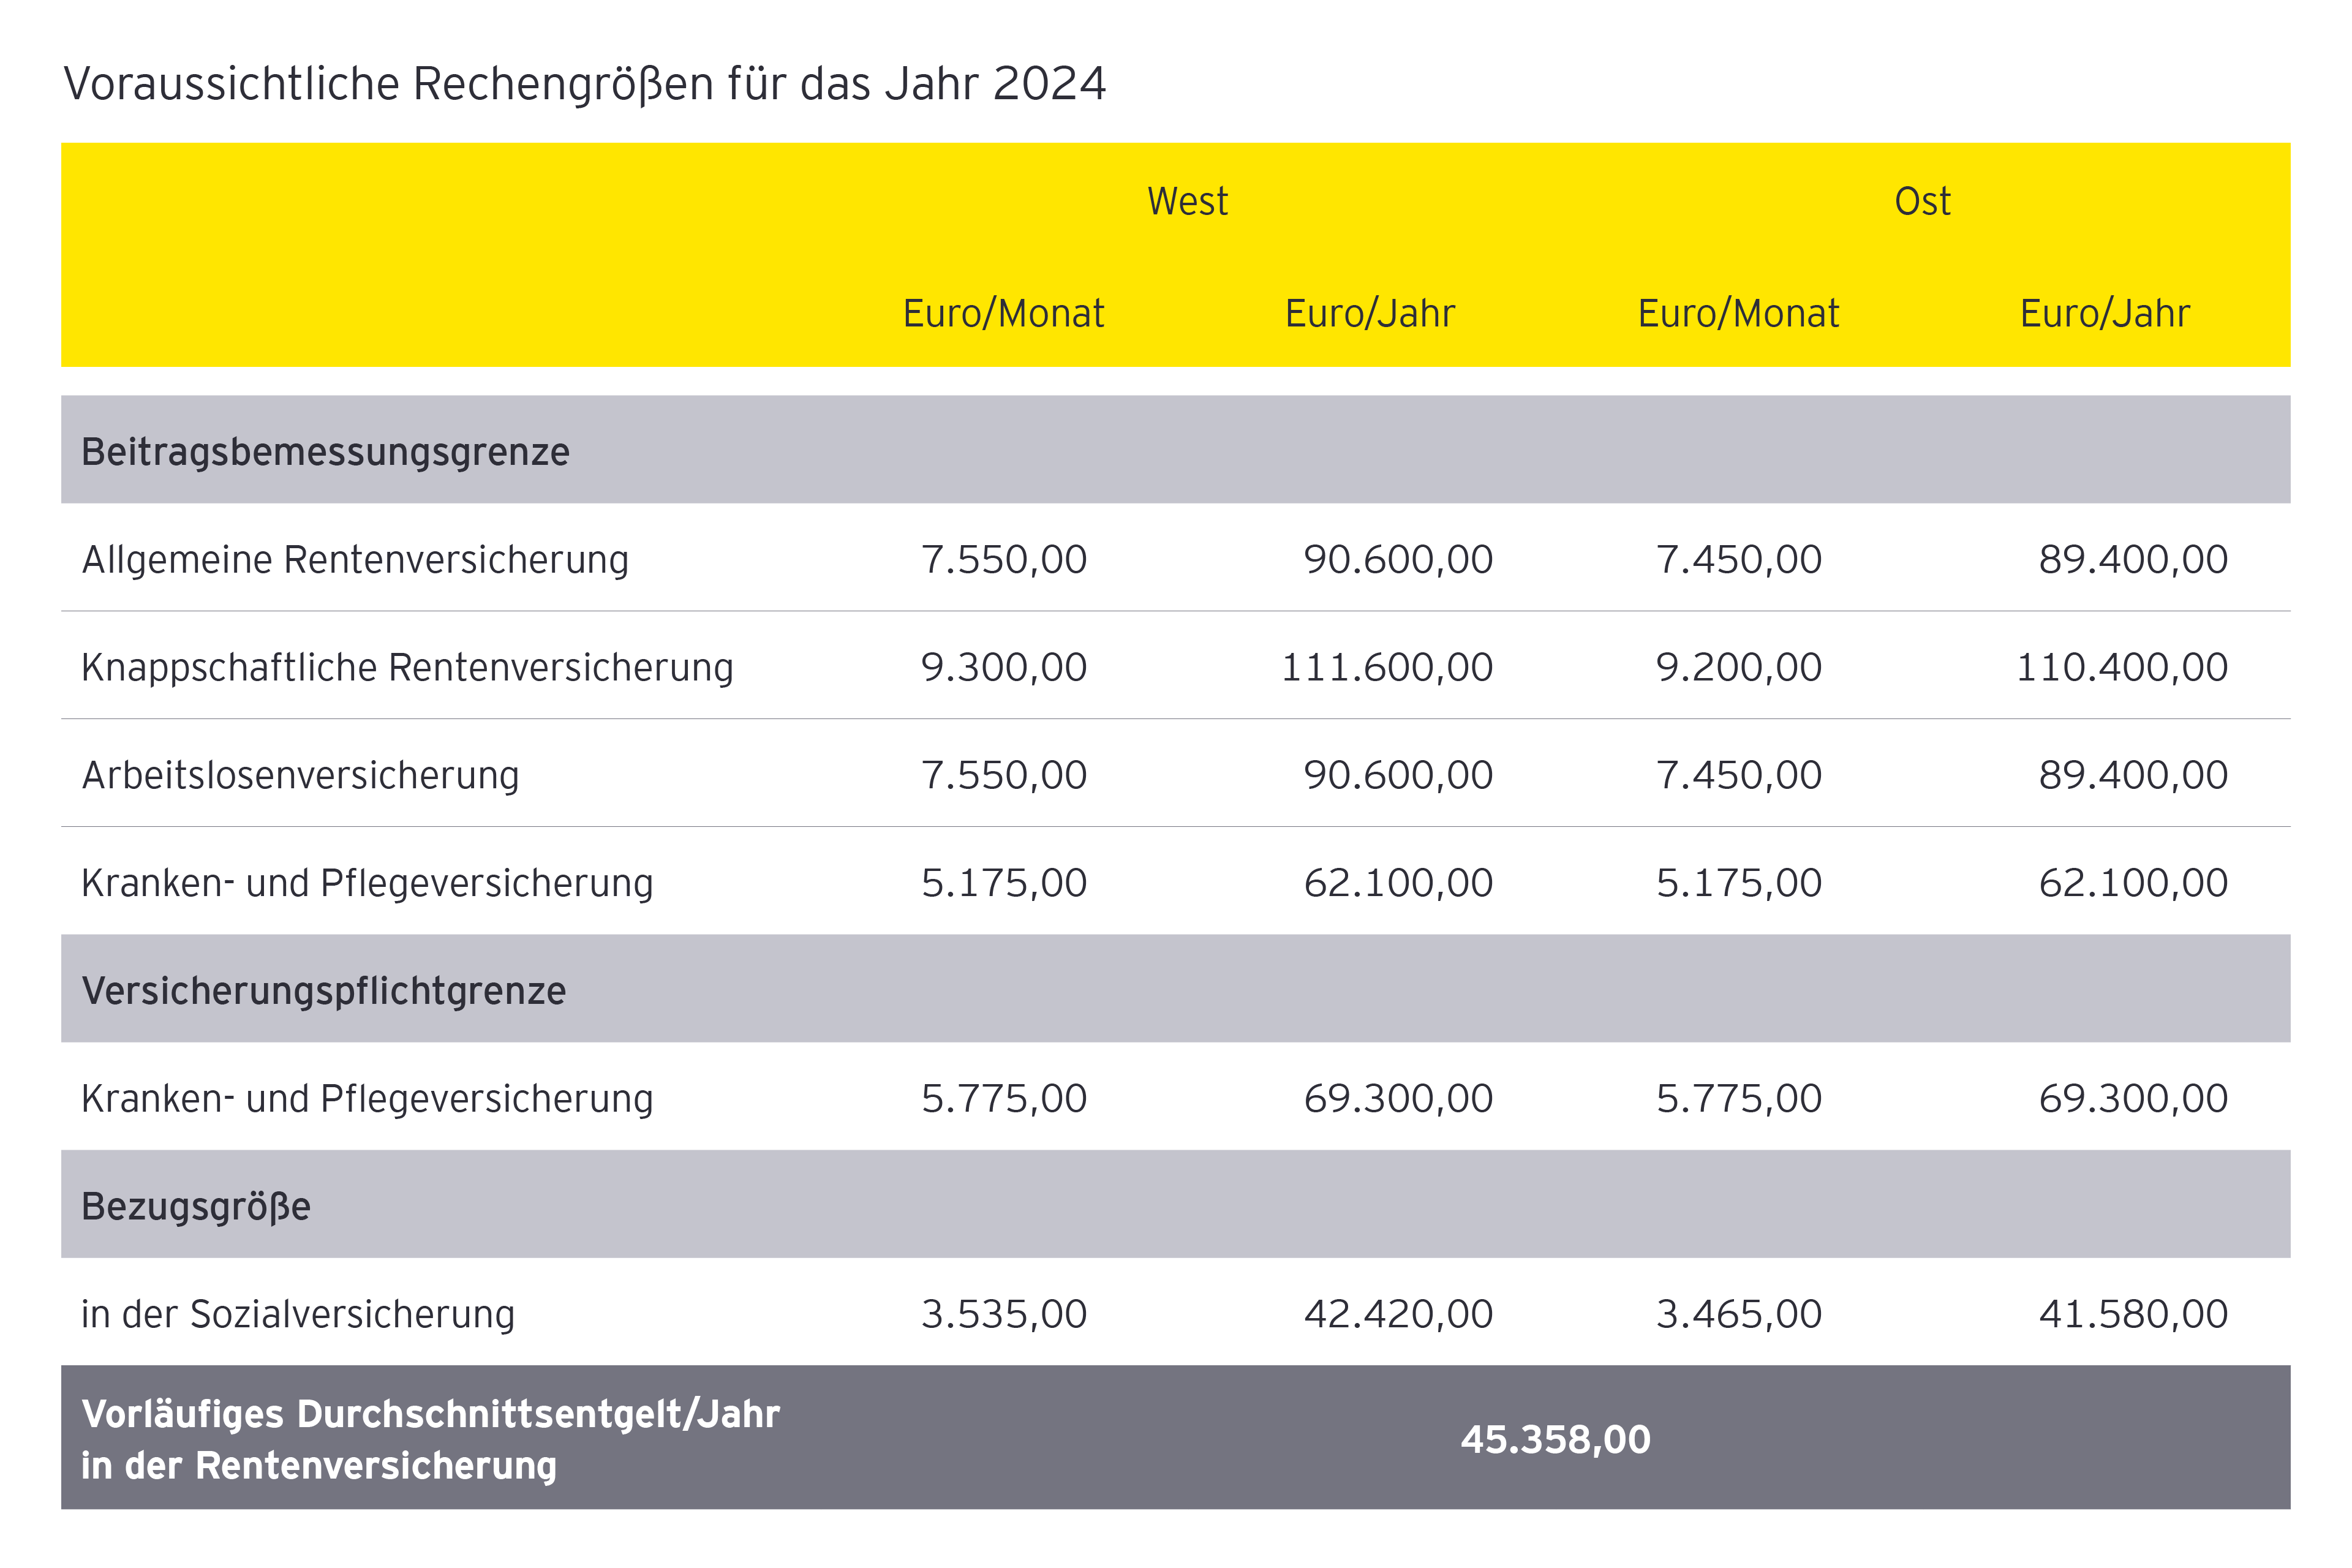Select the Ost column header
This screenshot has height=1568, width=2352.
(1922, 201)
